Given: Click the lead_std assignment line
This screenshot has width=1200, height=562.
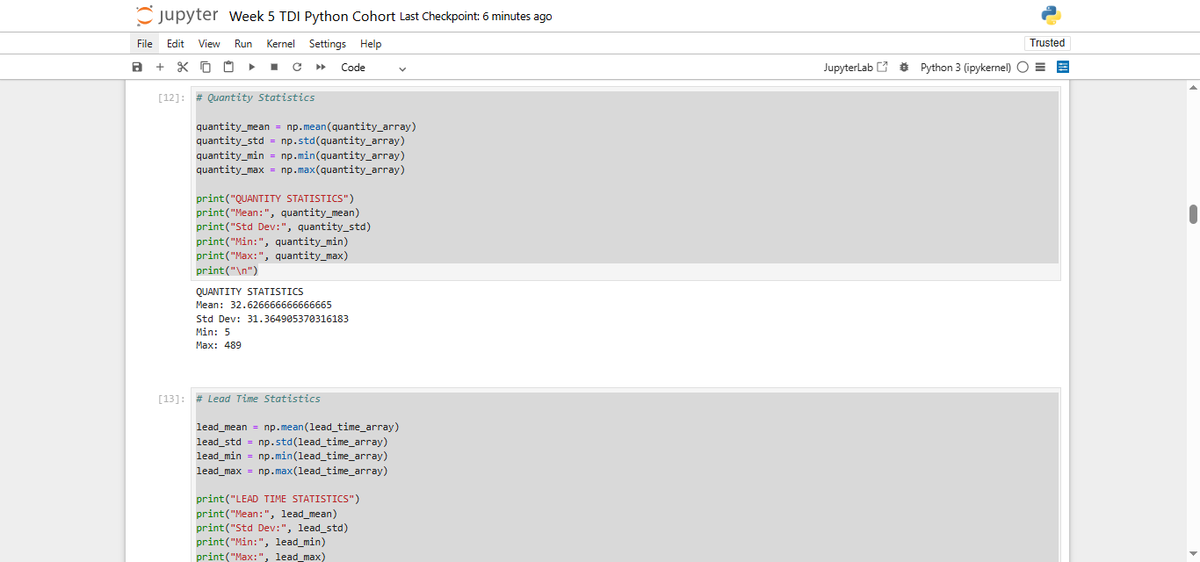Looking at the screenshot, I should coord(292,442).
